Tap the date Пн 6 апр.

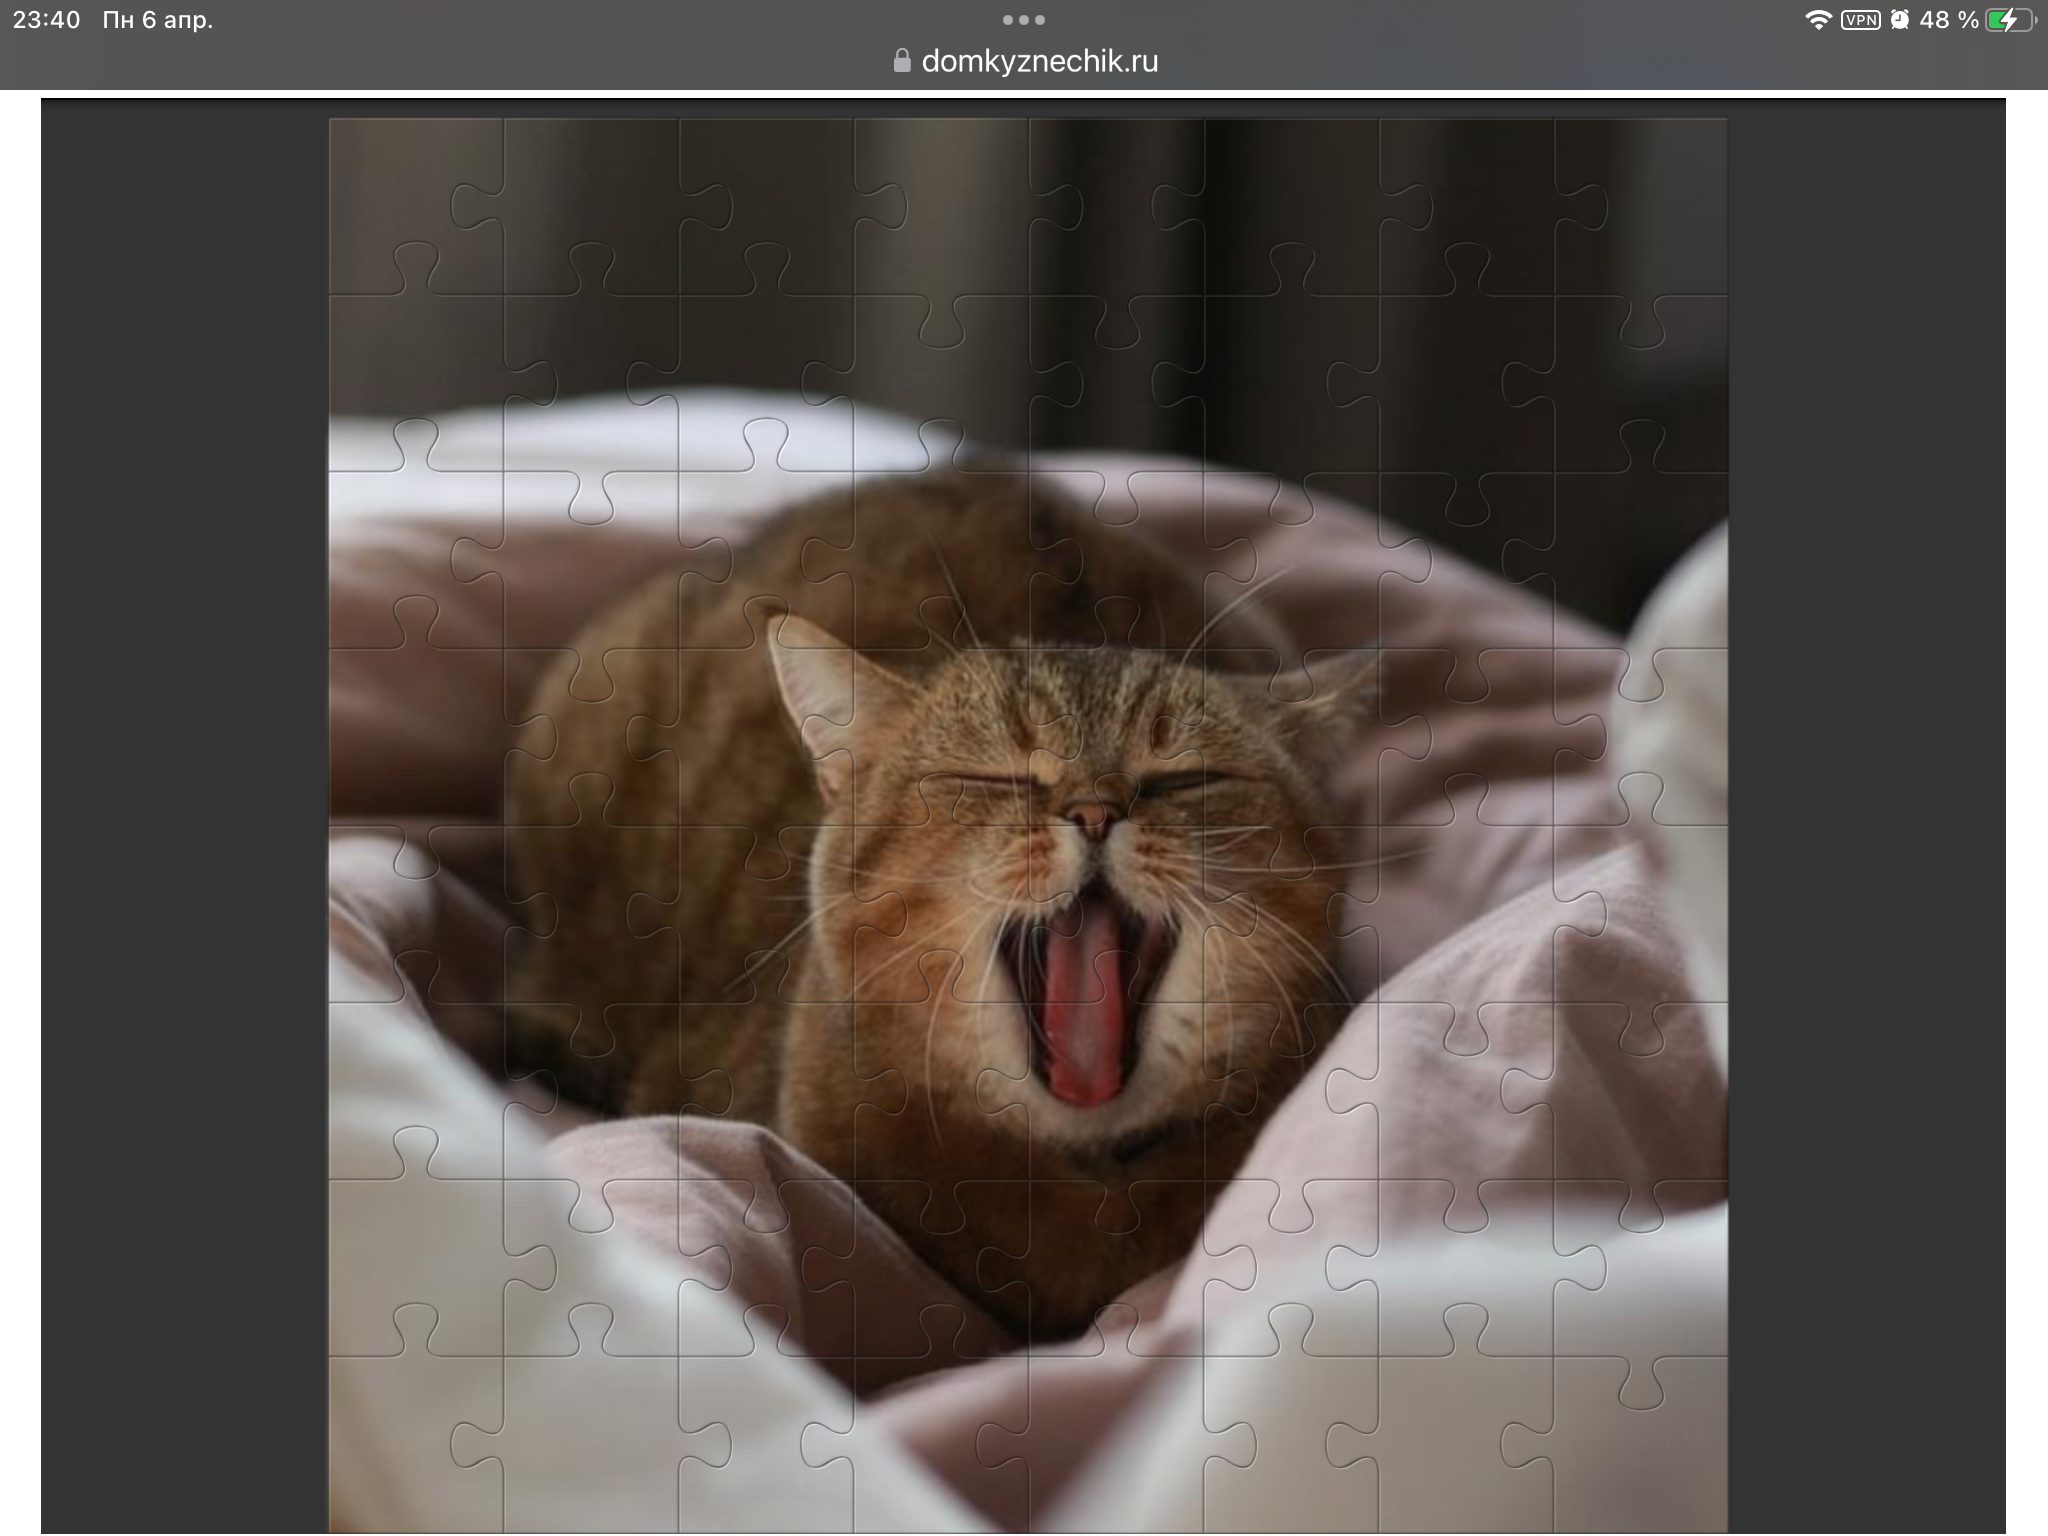158,20
